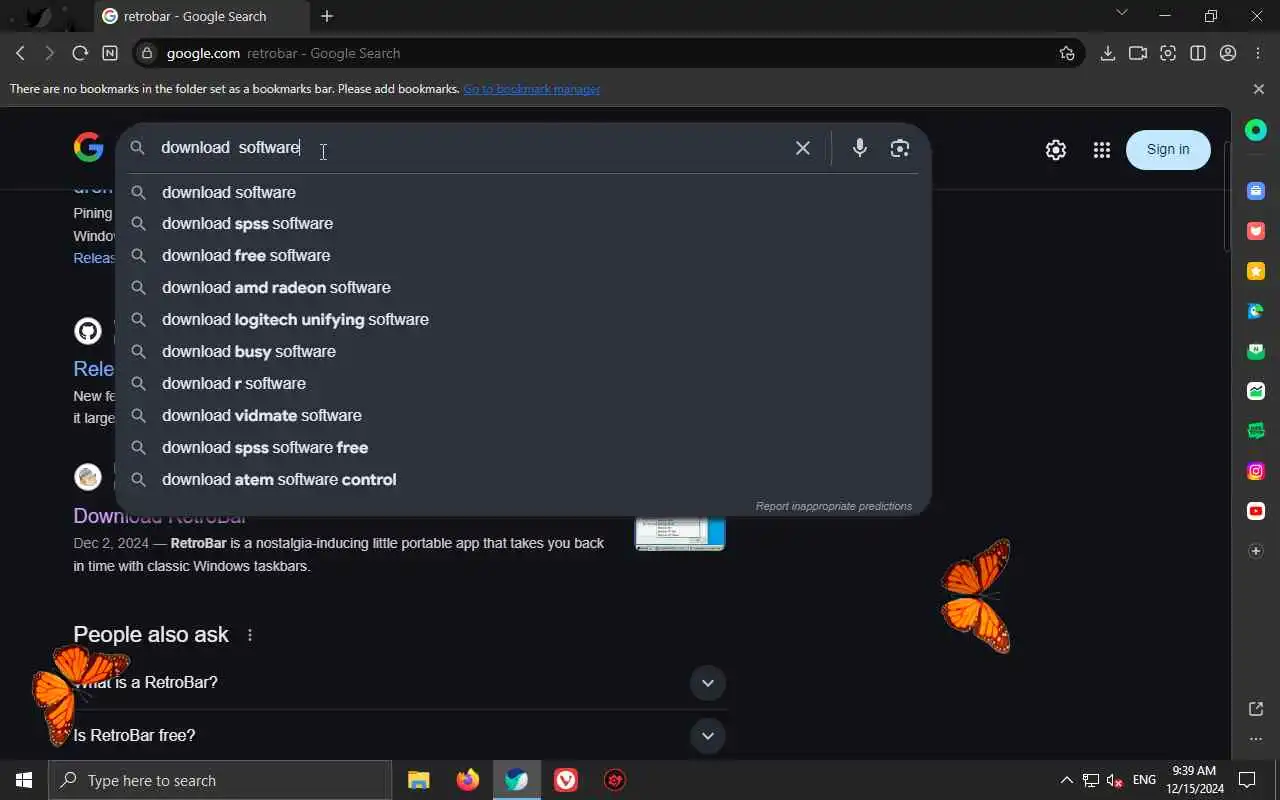This screenshot has height=800, width=1280.
Task: Expand the 'Is RetroBar free?' question
Action: pyautogui.click(x=399, y=736)
